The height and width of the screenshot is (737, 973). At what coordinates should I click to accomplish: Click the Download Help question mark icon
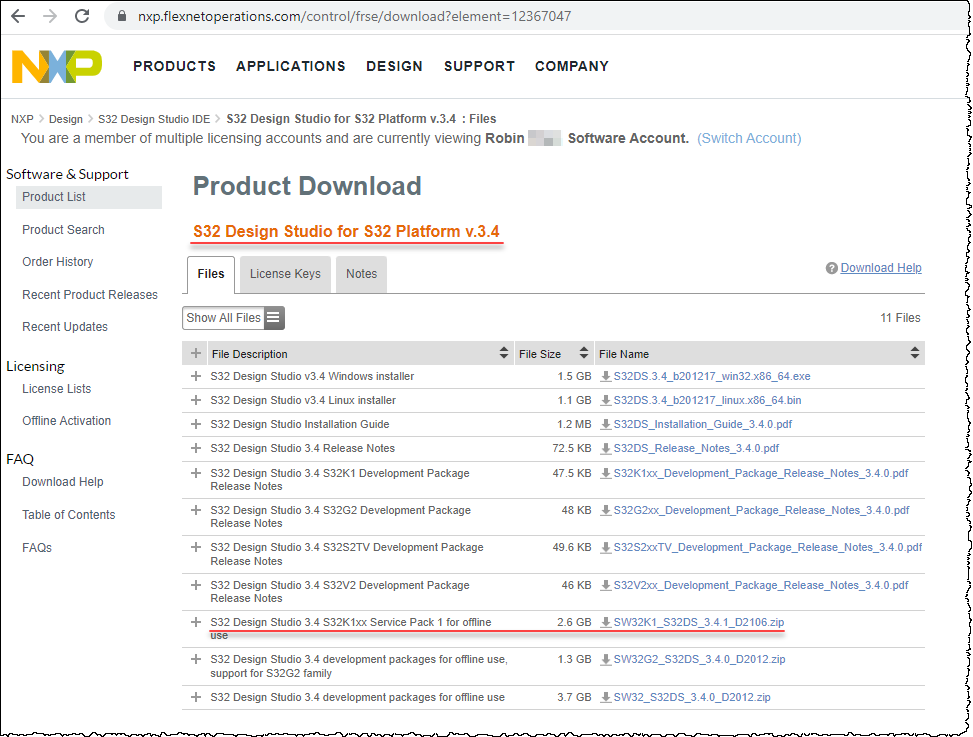pos(832,268)
